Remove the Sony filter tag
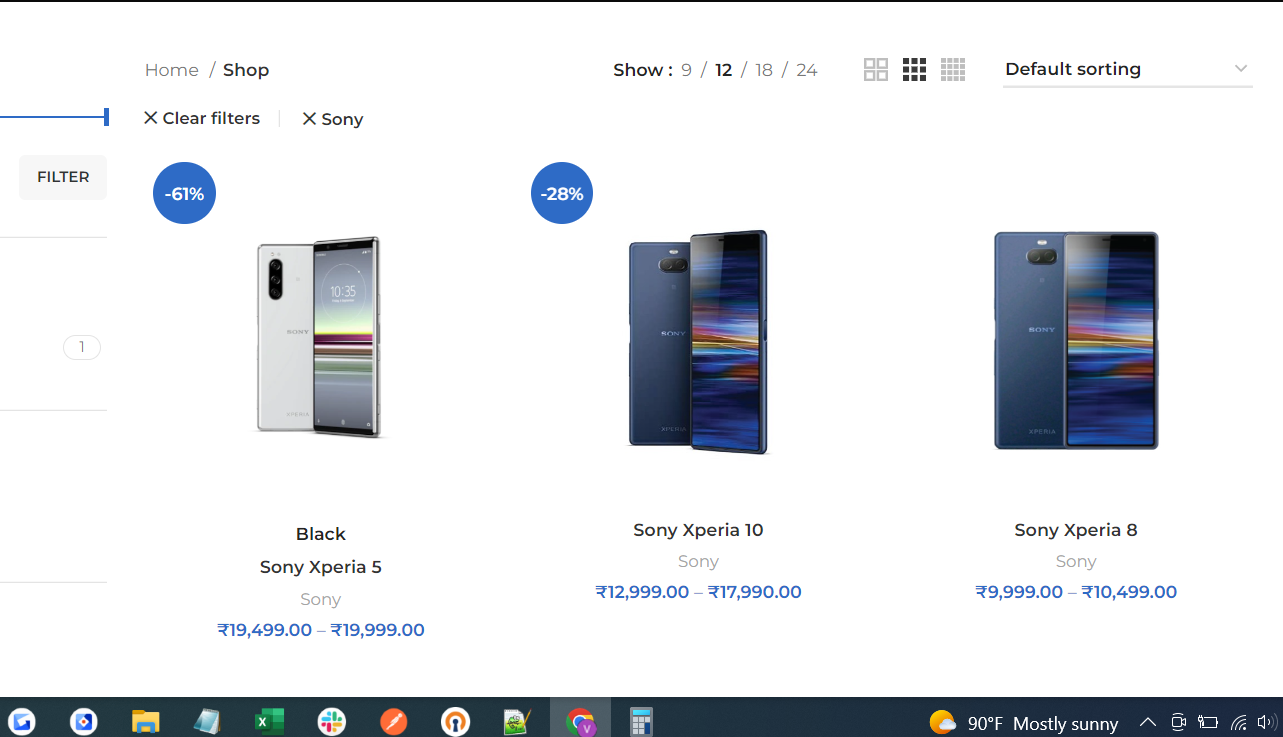The image size is (1283, 737). pos(332,119)
